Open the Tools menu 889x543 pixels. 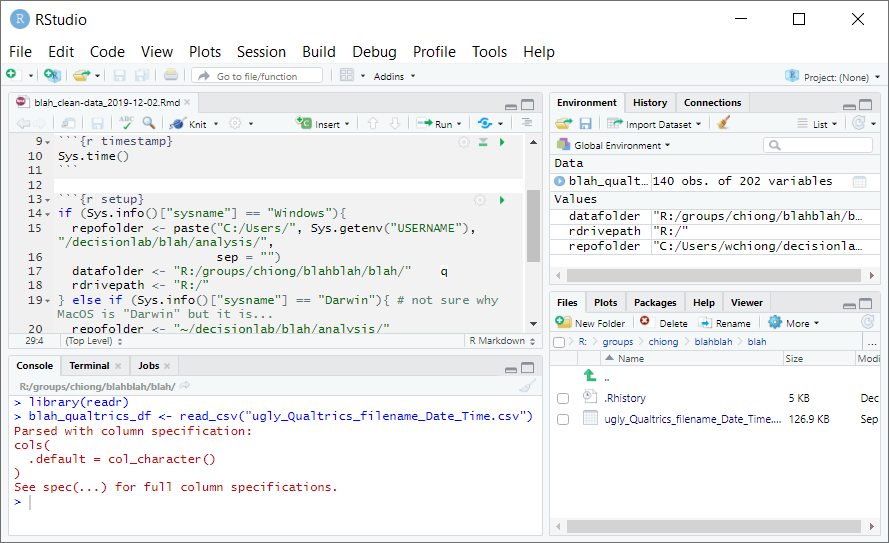[489, 52]
